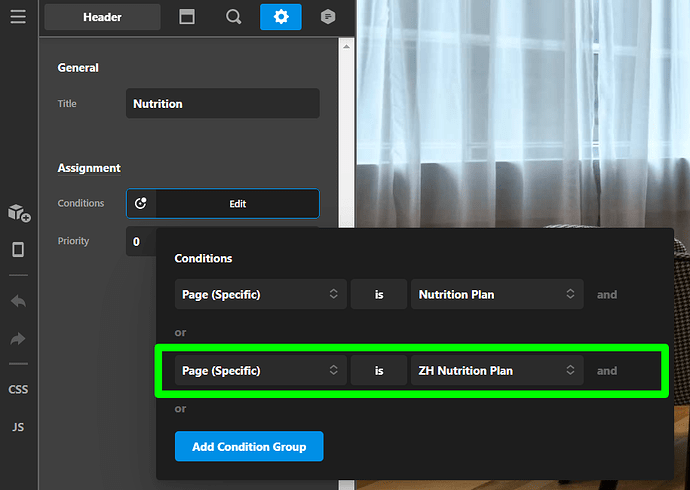Click the undo arrow
Screen dimensions: 690x490
18,301
